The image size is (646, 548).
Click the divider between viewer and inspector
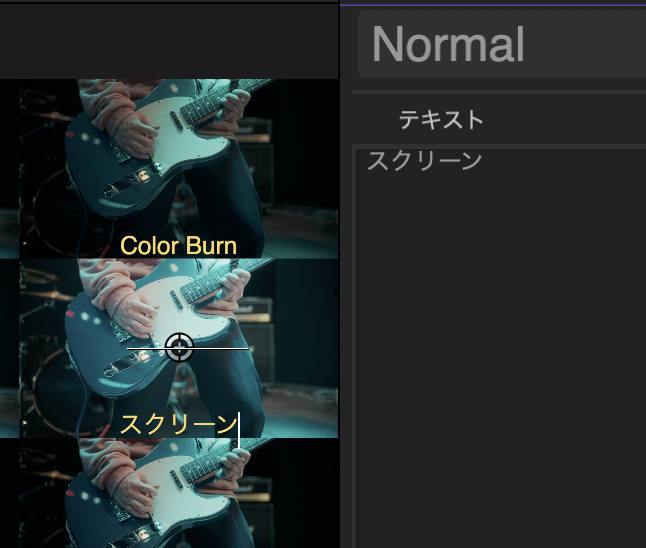339,274
